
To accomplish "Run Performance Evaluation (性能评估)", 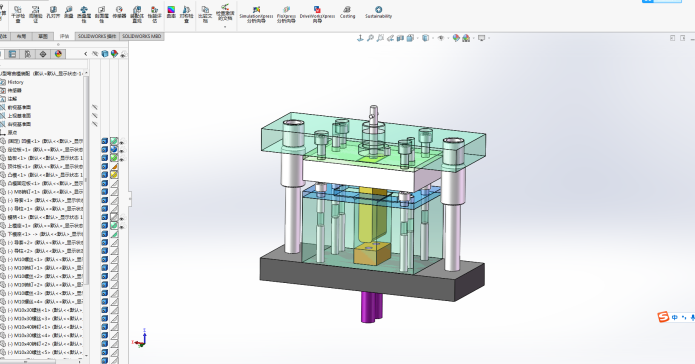I will tap(154, 15).
